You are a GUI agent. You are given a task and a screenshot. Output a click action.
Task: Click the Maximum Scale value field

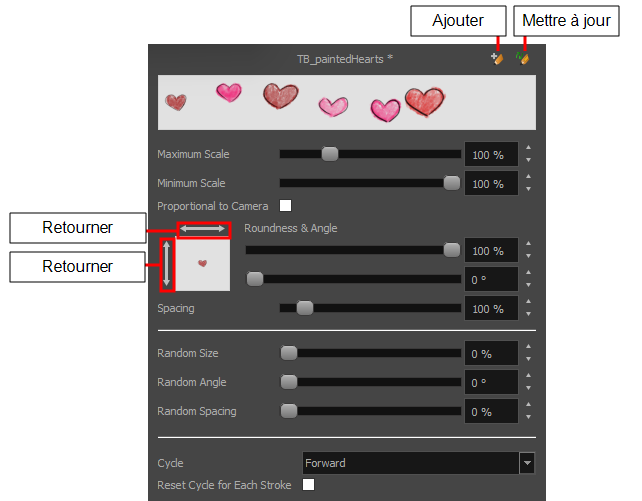click(491, 154)
